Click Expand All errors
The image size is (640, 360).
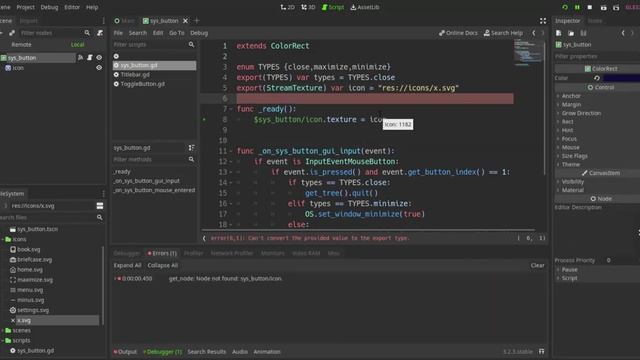coord(127,265)
